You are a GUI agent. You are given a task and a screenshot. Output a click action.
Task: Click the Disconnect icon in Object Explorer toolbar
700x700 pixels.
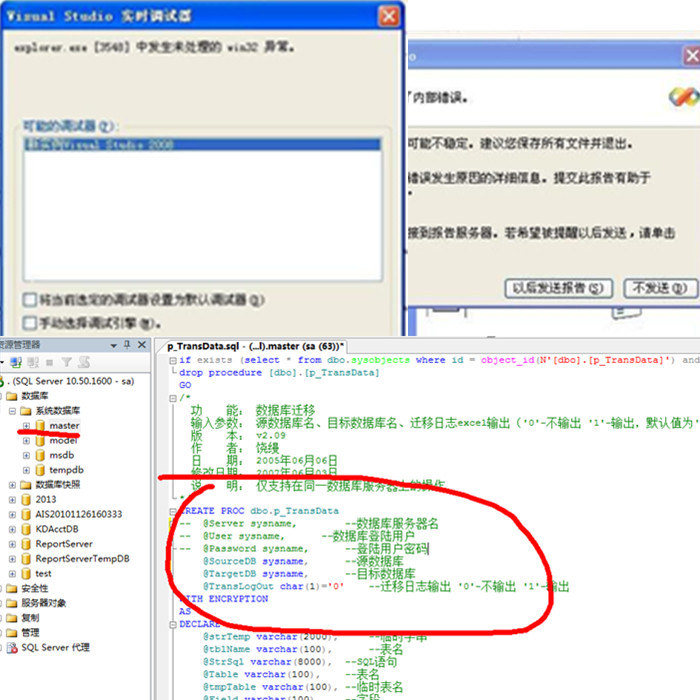33,362
